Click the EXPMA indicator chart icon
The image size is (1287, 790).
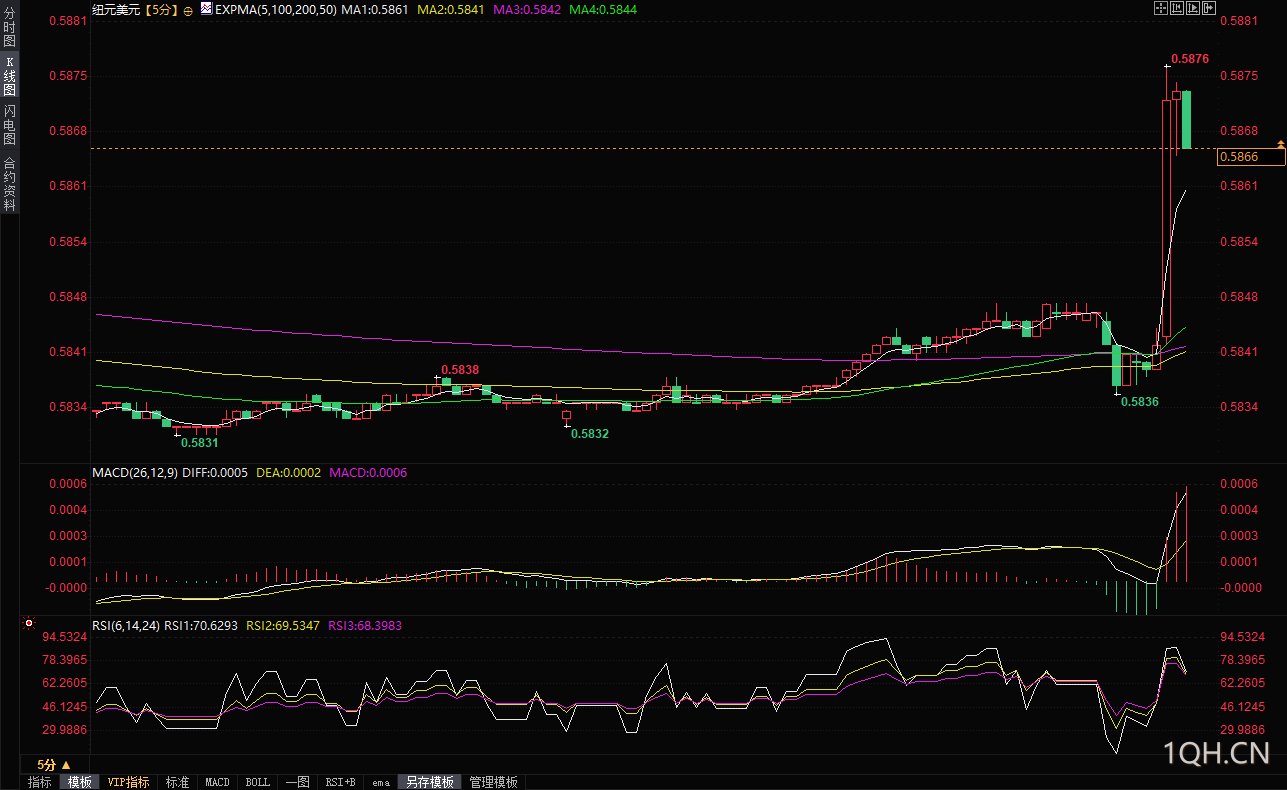point(206,8)
